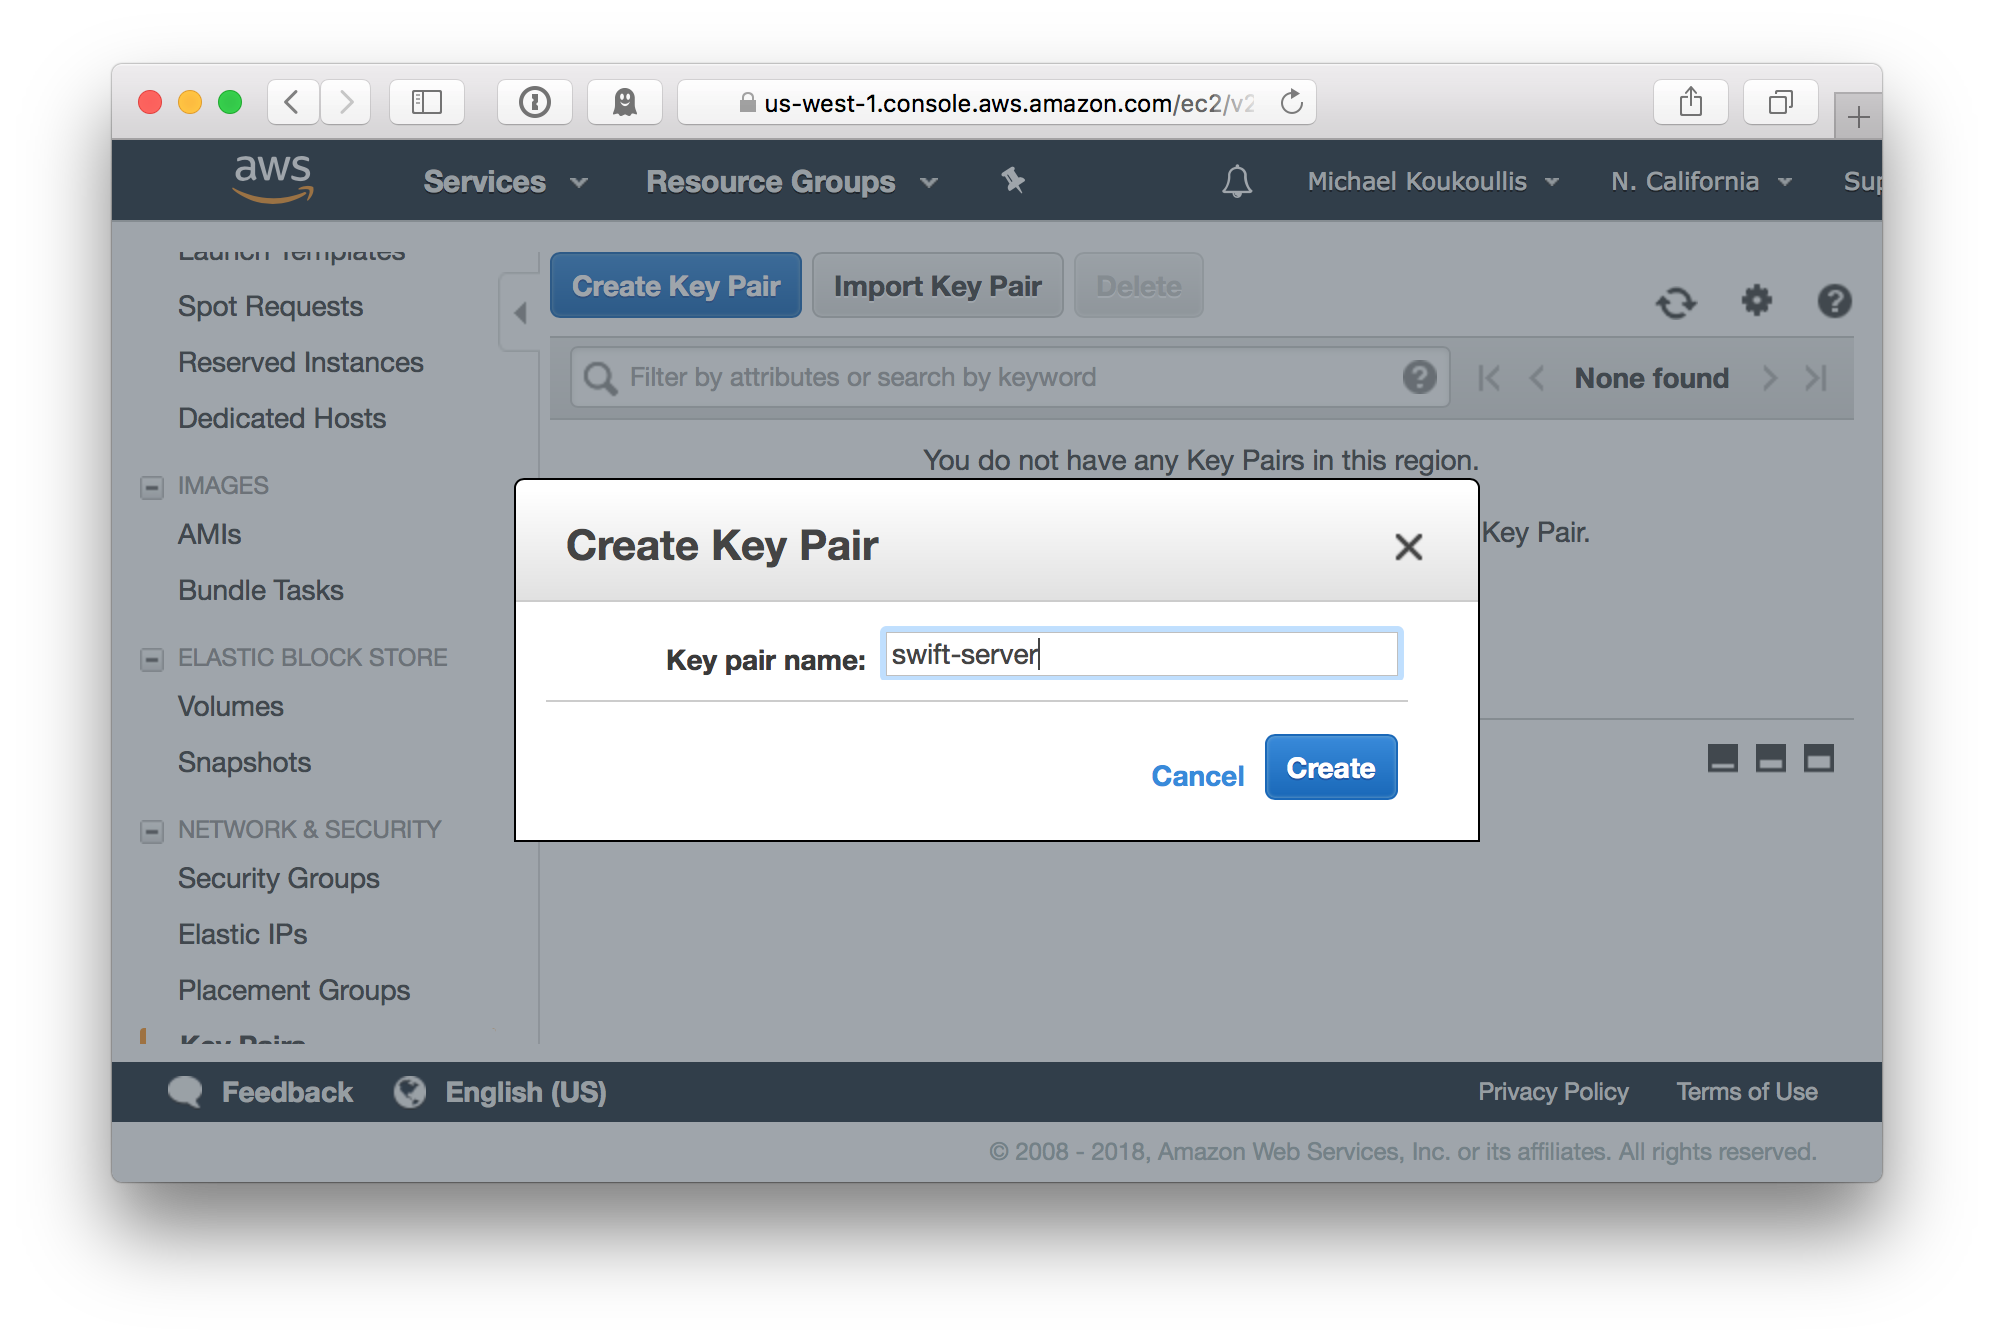Collapse the IMAGES section
This screenshot has width=1994, height=1342.
pyautogui.click(x=152, y=487)
